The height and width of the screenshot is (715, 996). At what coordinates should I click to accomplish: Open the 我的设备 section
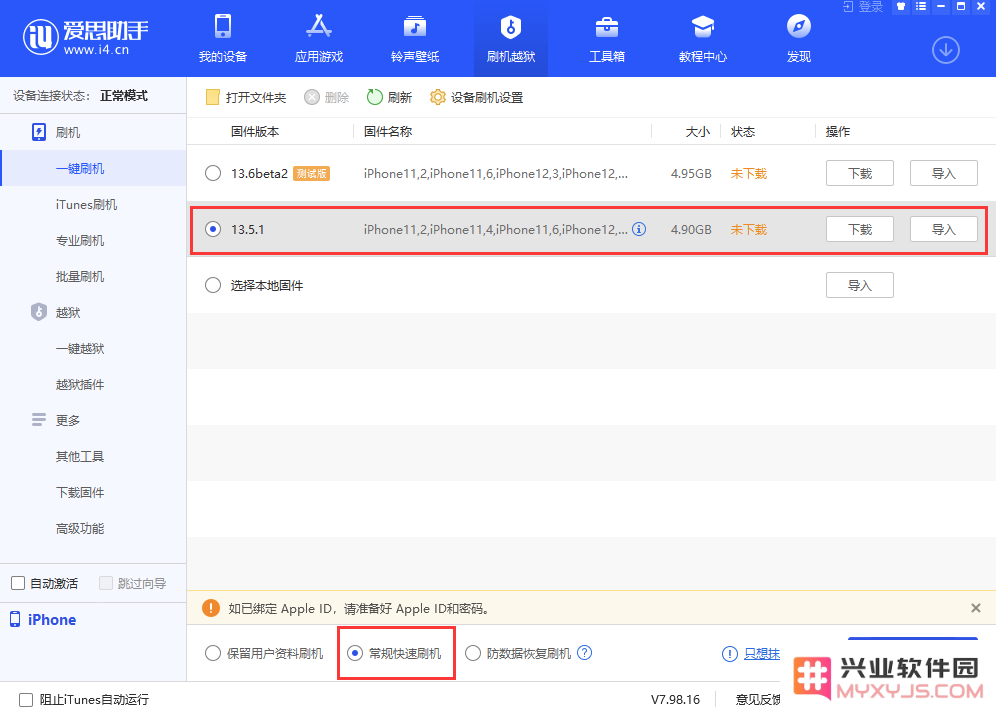[223, 38]
